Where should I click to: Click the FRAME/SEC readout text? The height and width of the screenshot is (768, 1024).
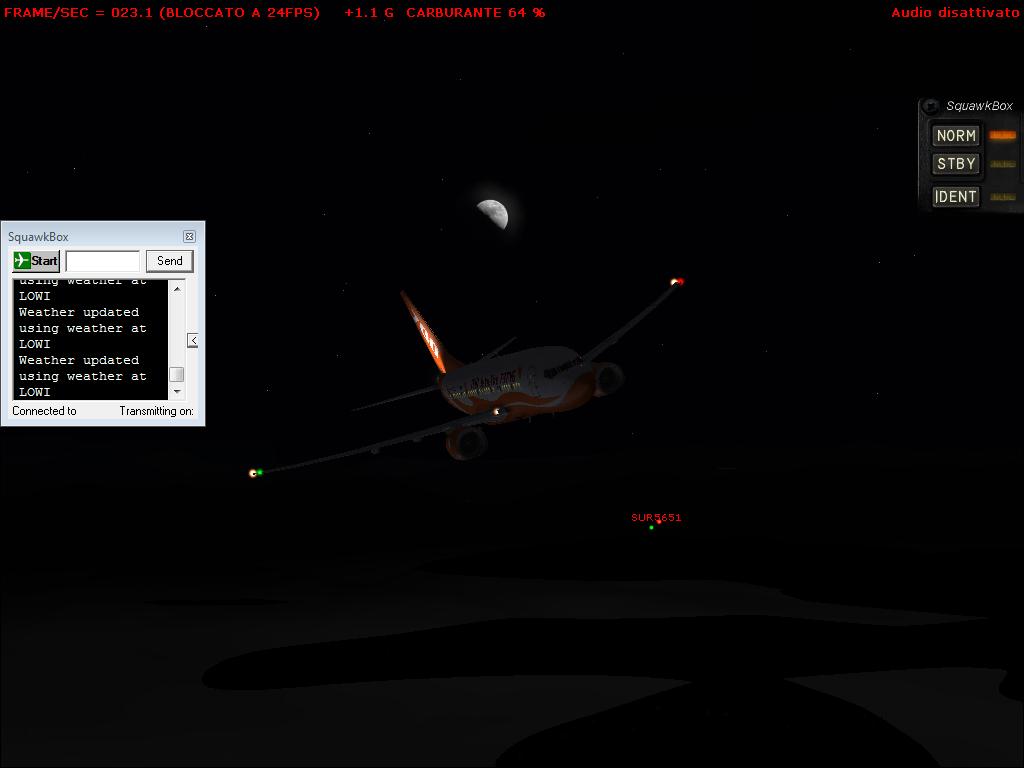pyautogui.click(x=162, y=12)
